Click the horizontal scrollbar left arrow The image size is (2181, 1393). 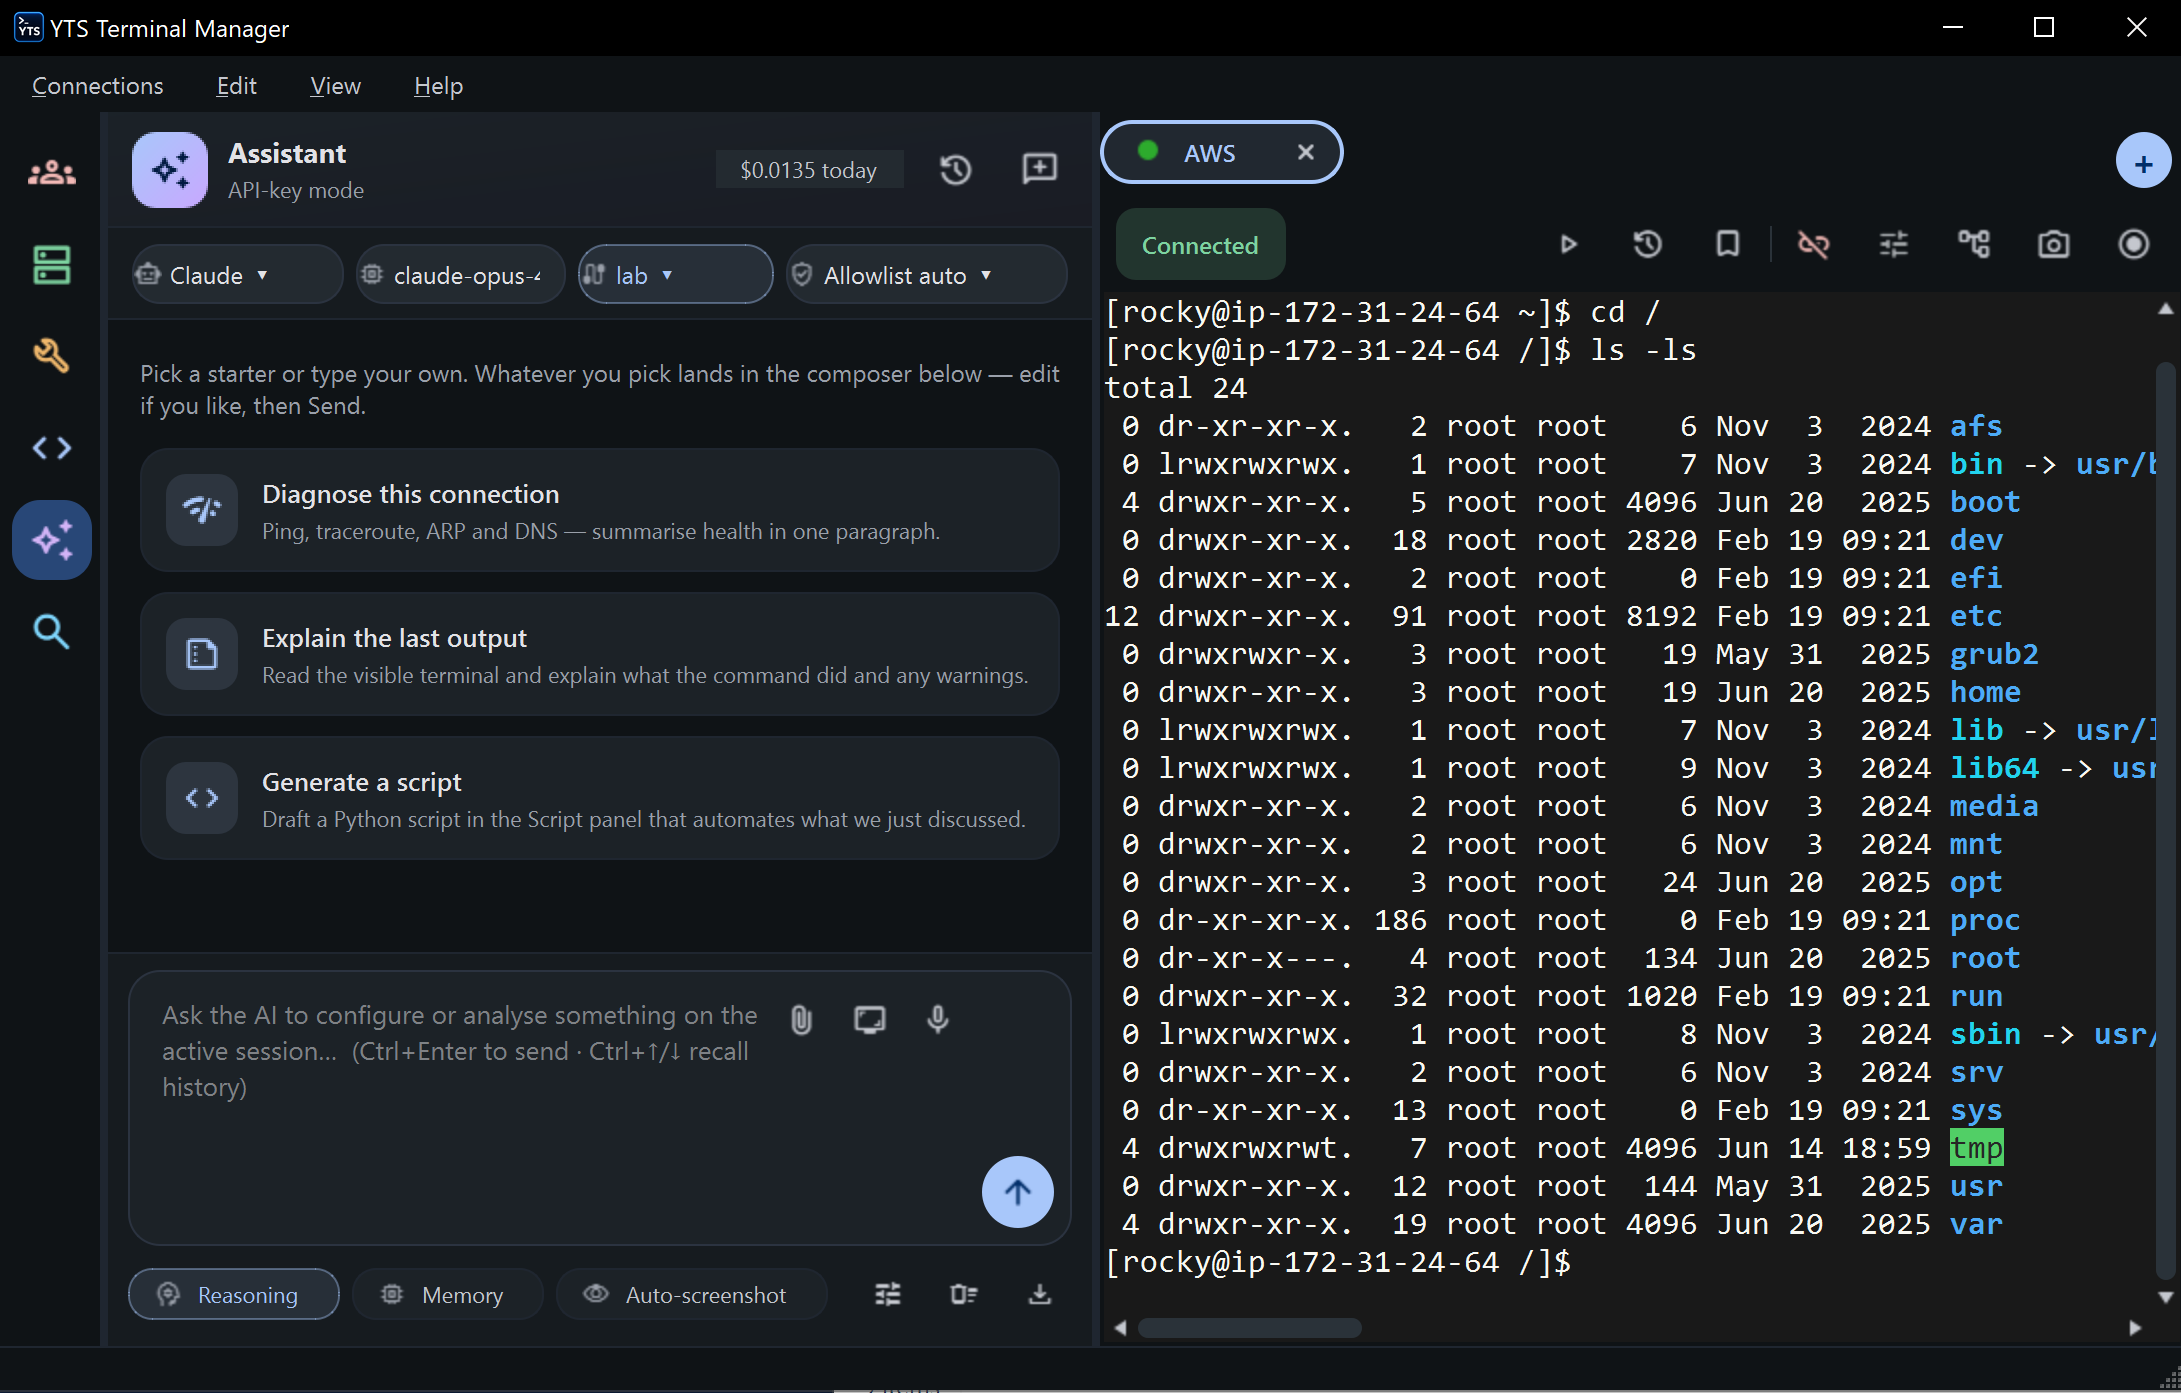tap(1120, 1328)
